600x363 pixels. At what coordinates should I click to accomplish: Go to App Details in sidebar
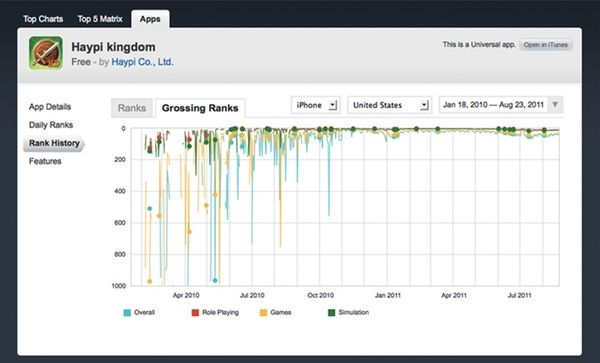point(50,107)
